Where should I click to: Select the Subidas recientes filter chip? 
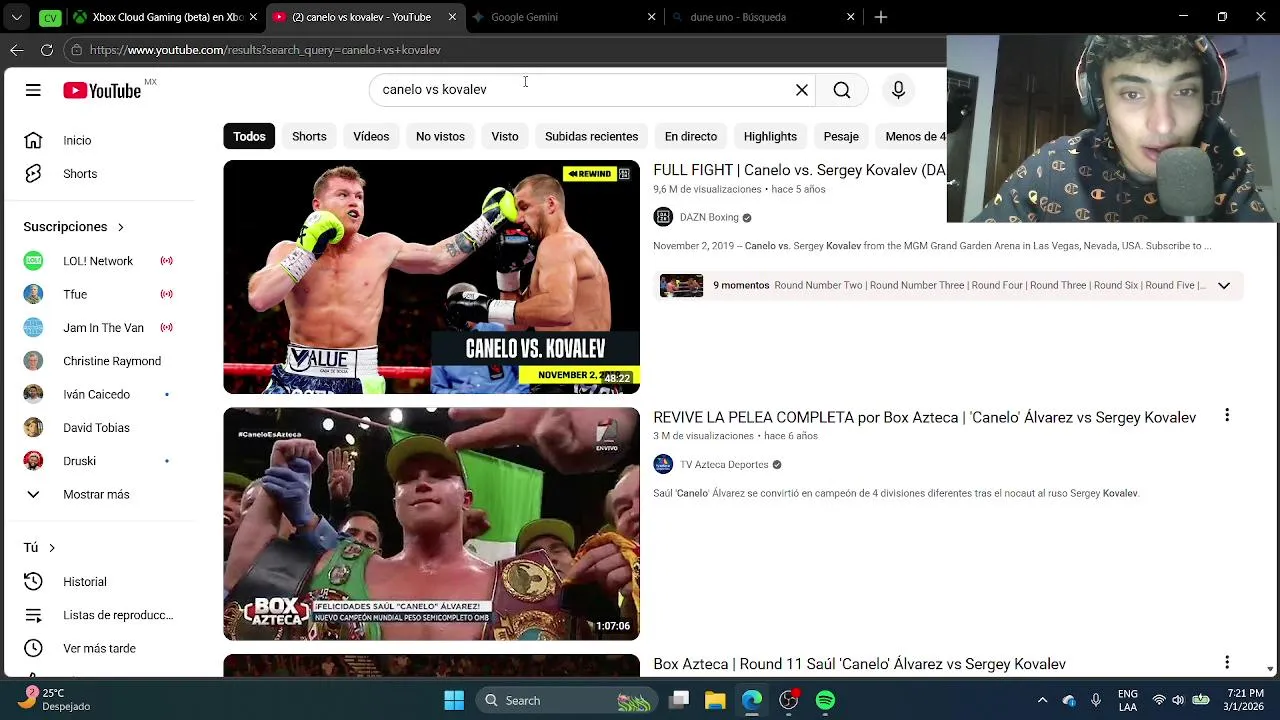click(591, 136)
